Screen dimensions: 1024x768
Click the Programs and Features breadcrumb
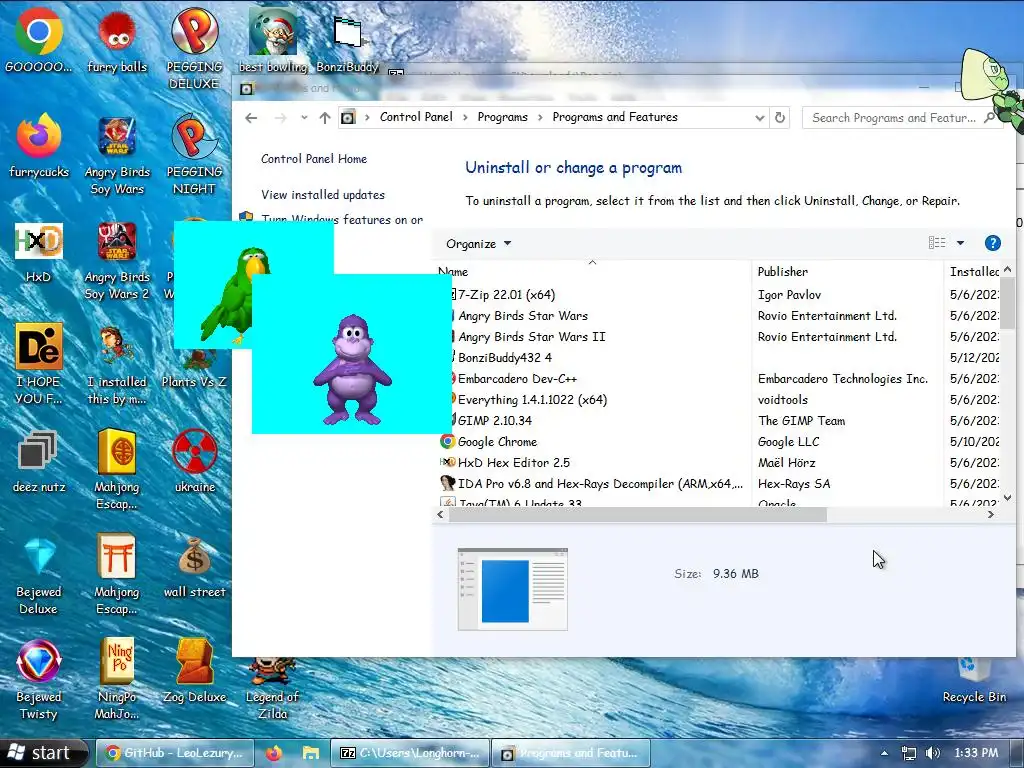(615, 117)
